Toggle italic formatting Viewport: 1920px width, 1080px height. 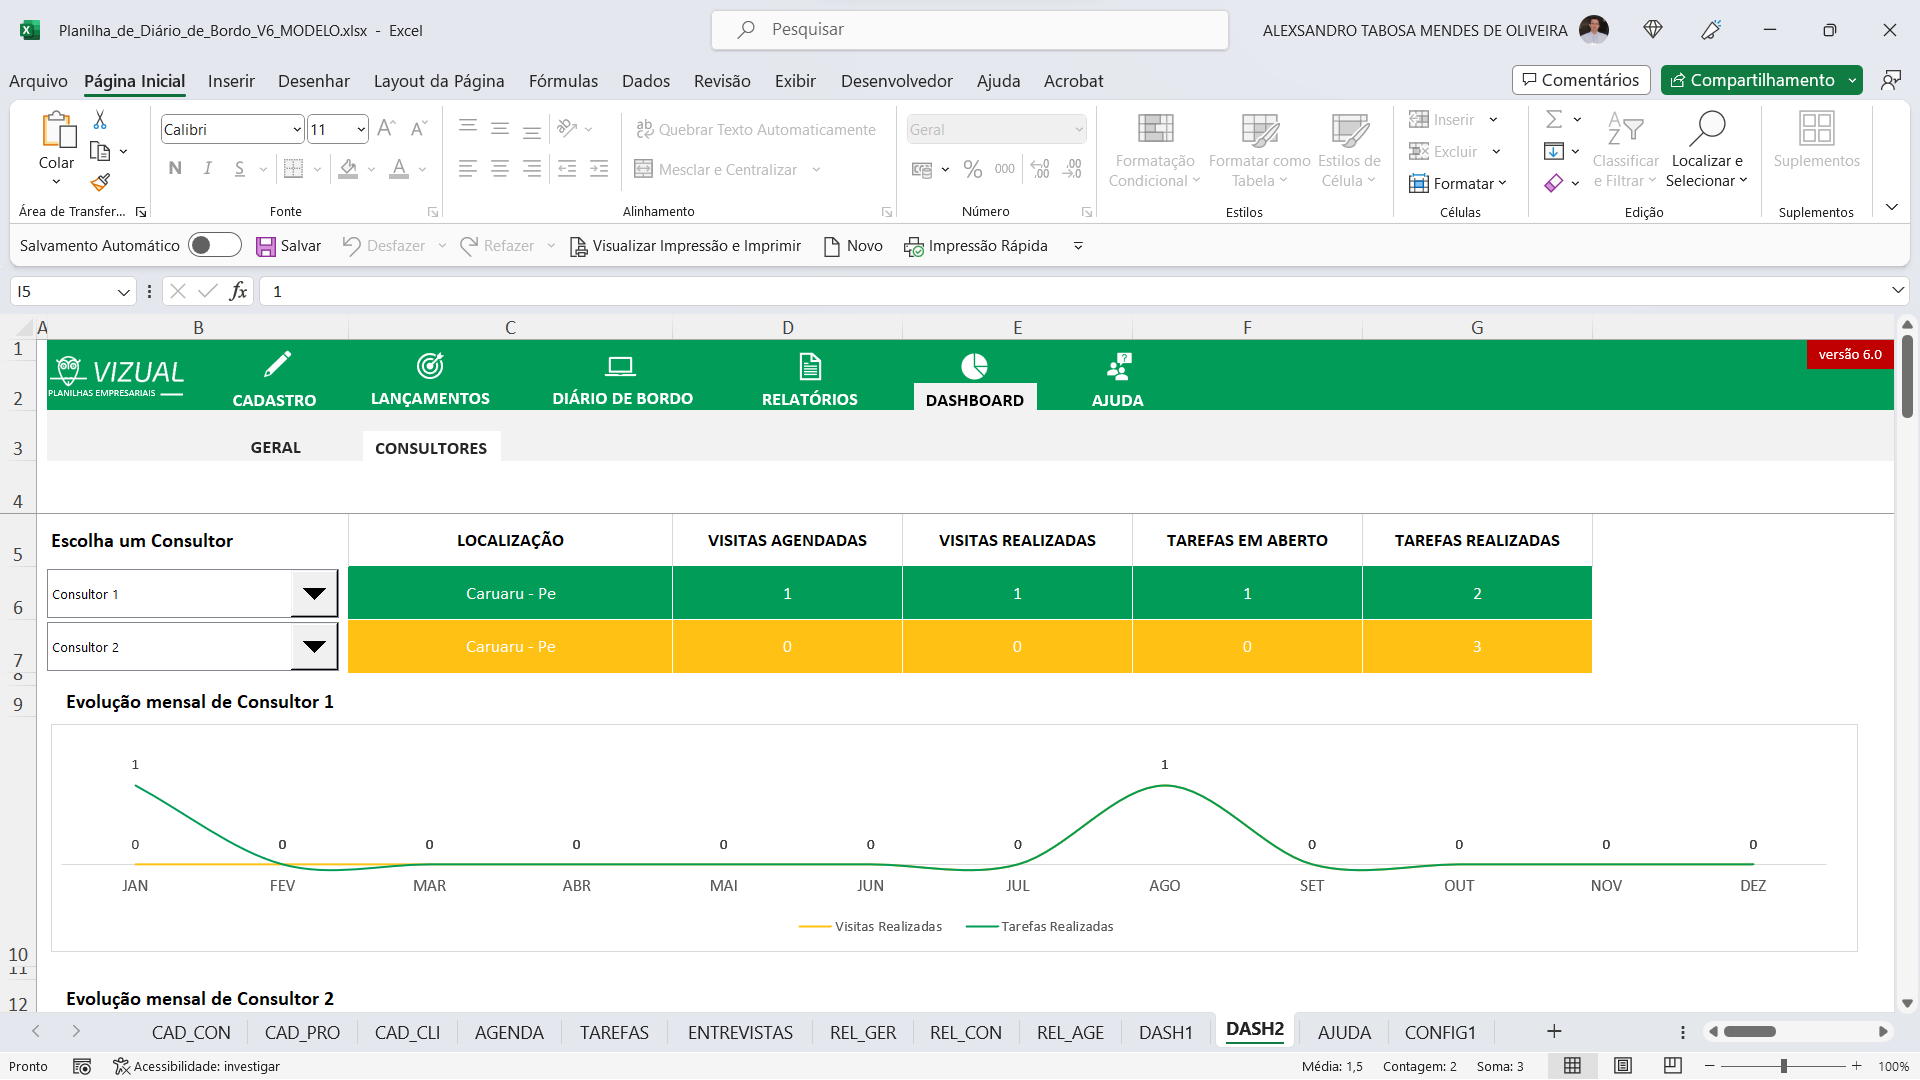207,168
